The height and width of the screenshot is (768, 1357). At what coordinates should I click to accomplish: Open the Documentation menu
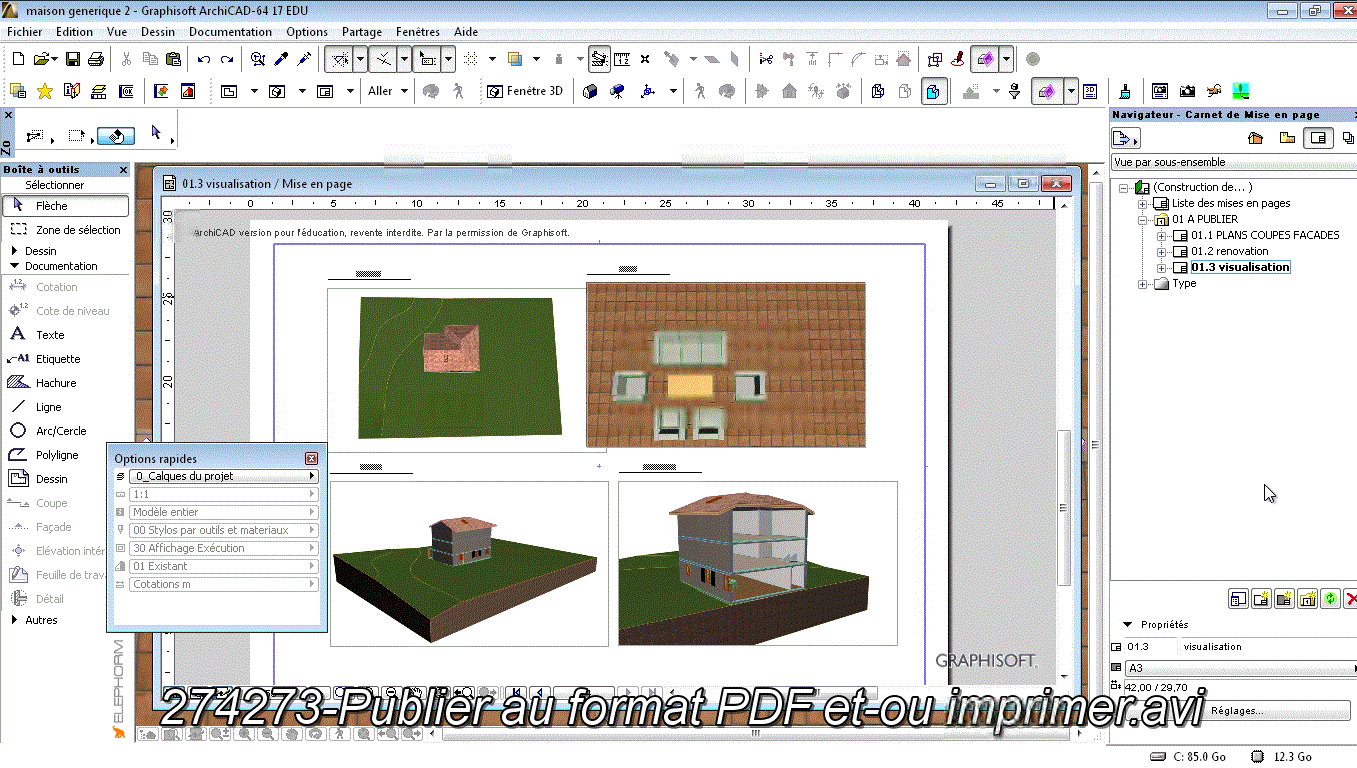tap(230, 32)
